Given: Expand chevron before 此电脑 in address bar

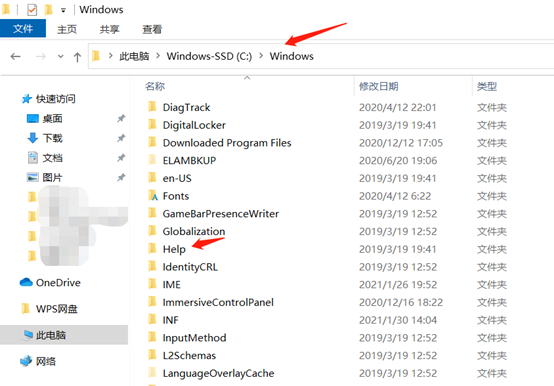Looking at the screenshot, I should [111, 56].
